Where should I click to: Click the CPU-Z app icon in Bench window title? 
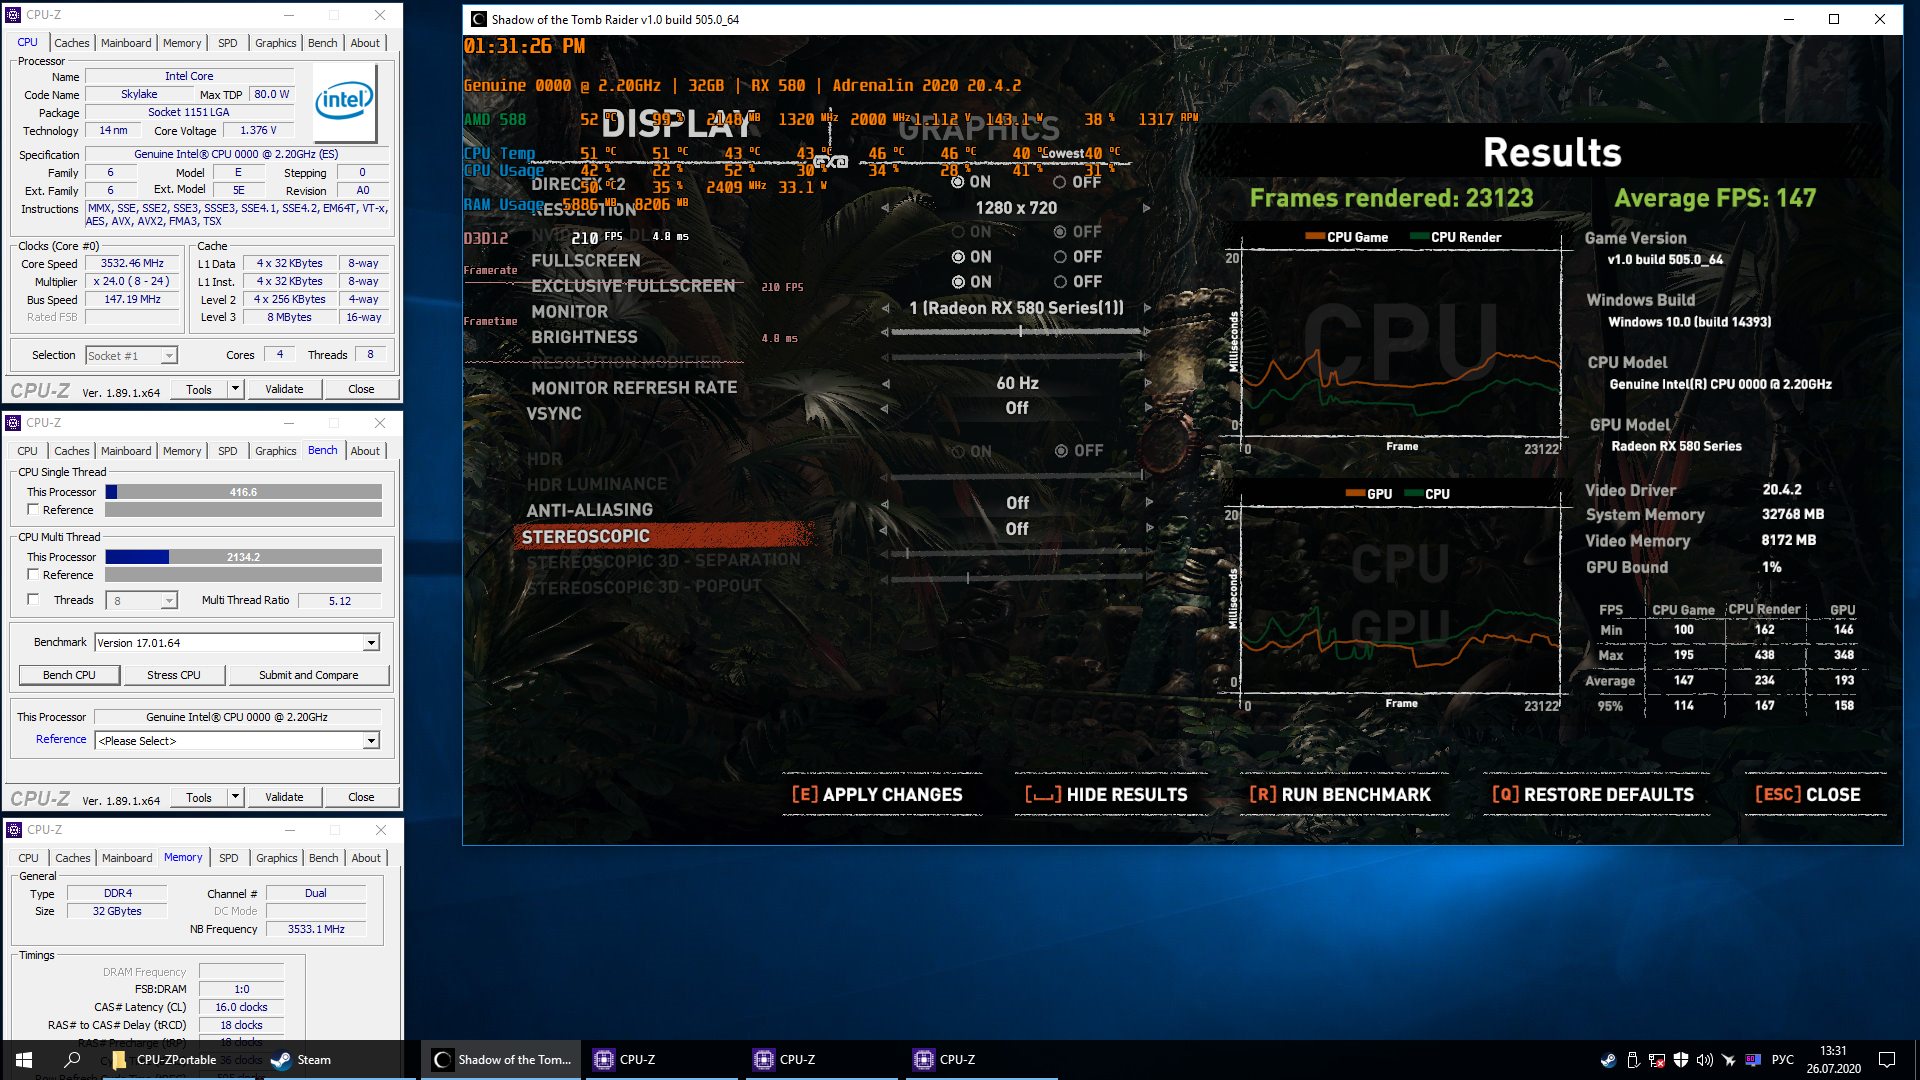(x=14, y=423)
